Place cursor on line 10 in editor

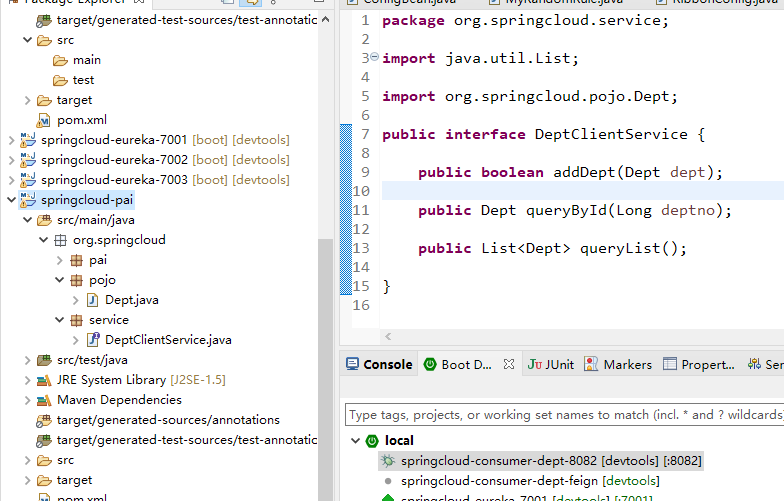click(582, 191)
